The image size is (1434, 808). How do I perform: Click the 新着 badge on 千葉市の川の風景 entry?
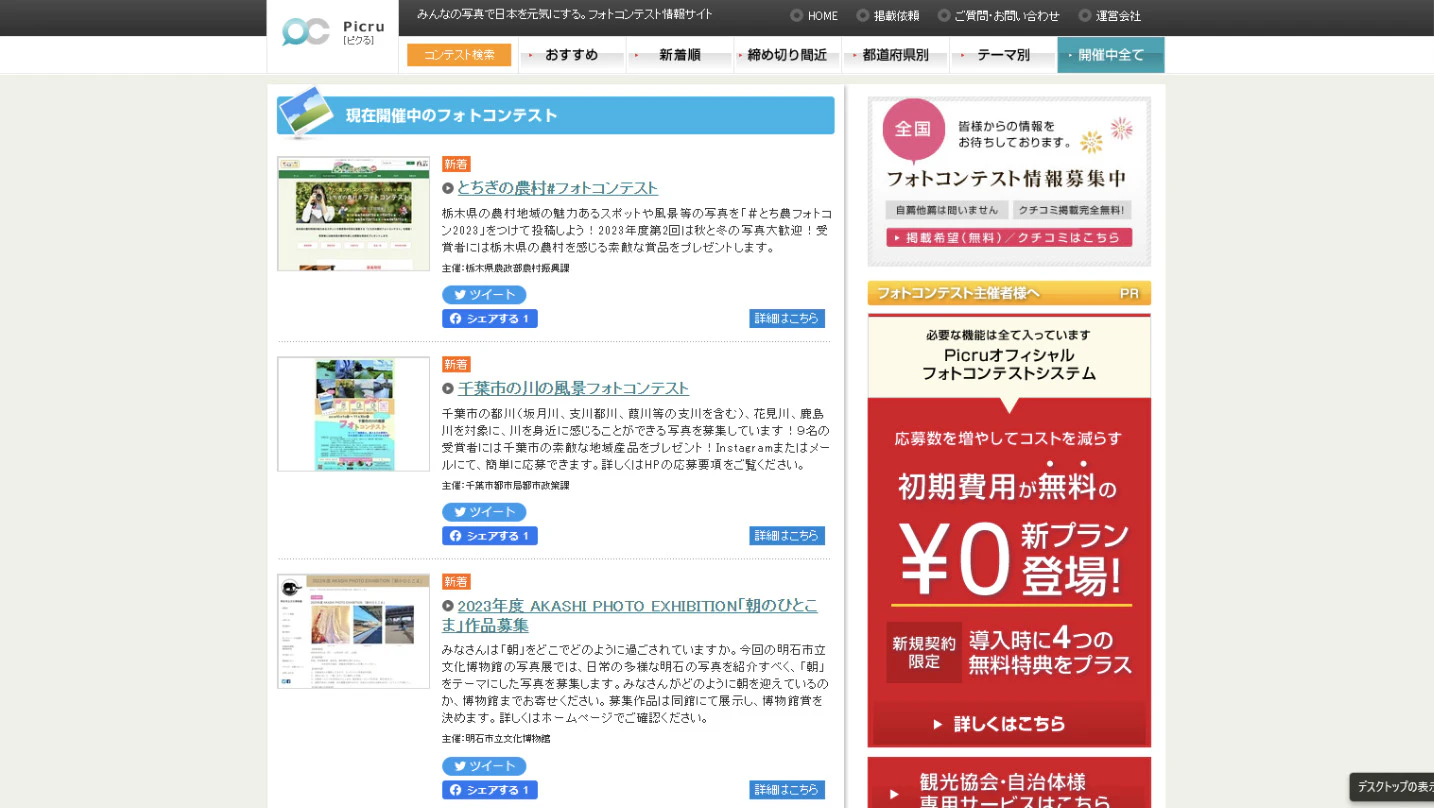point(456,364)
